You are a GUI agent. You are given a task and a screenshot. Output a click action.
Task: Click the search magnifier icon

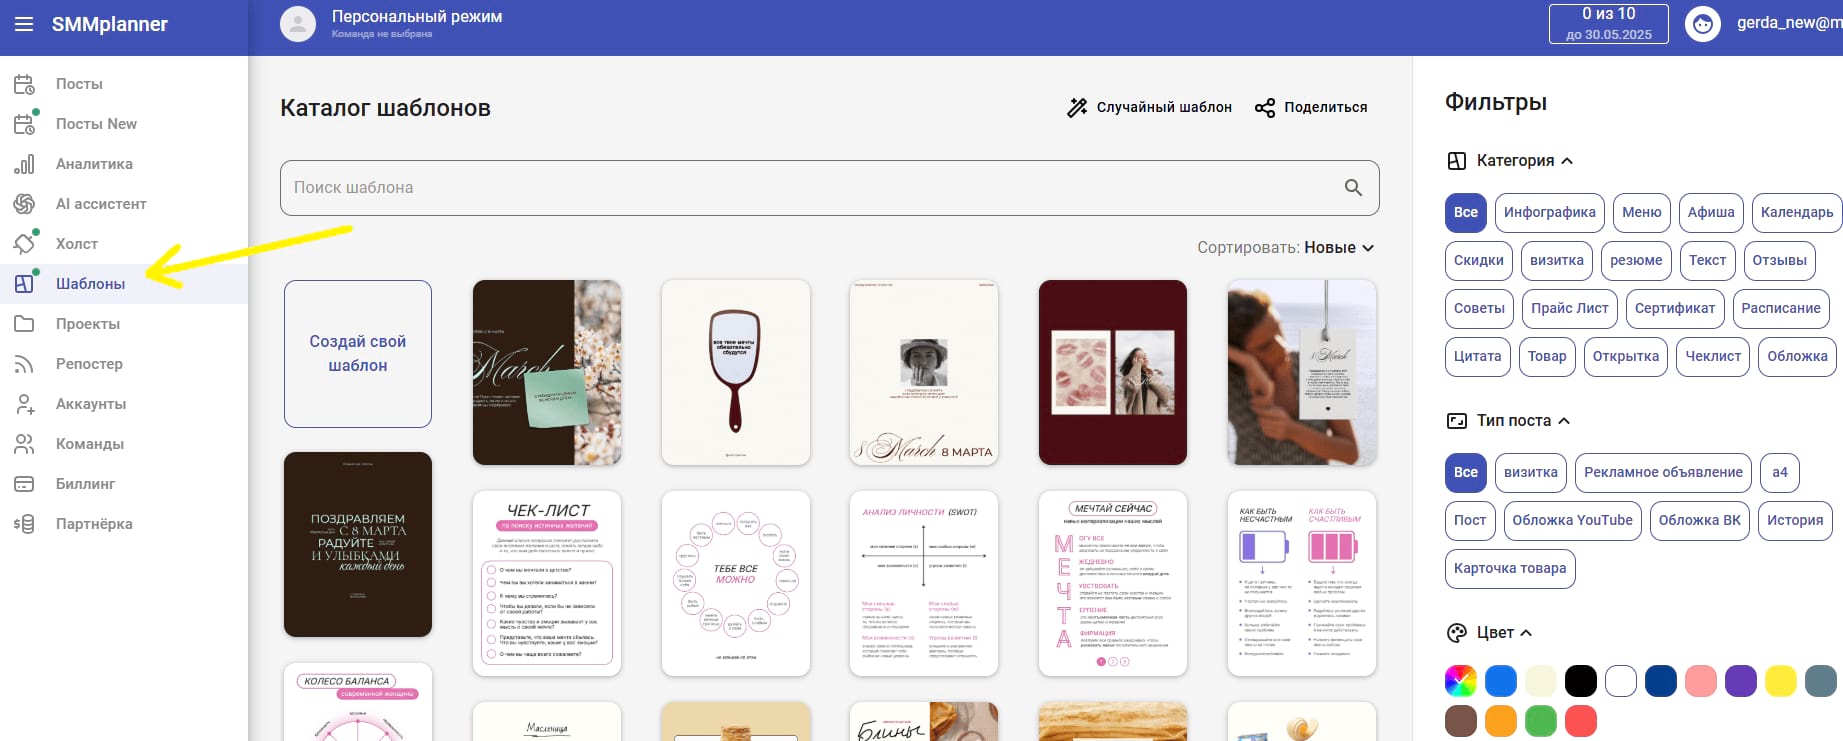pyautogui.click(x=1353, y=187)
